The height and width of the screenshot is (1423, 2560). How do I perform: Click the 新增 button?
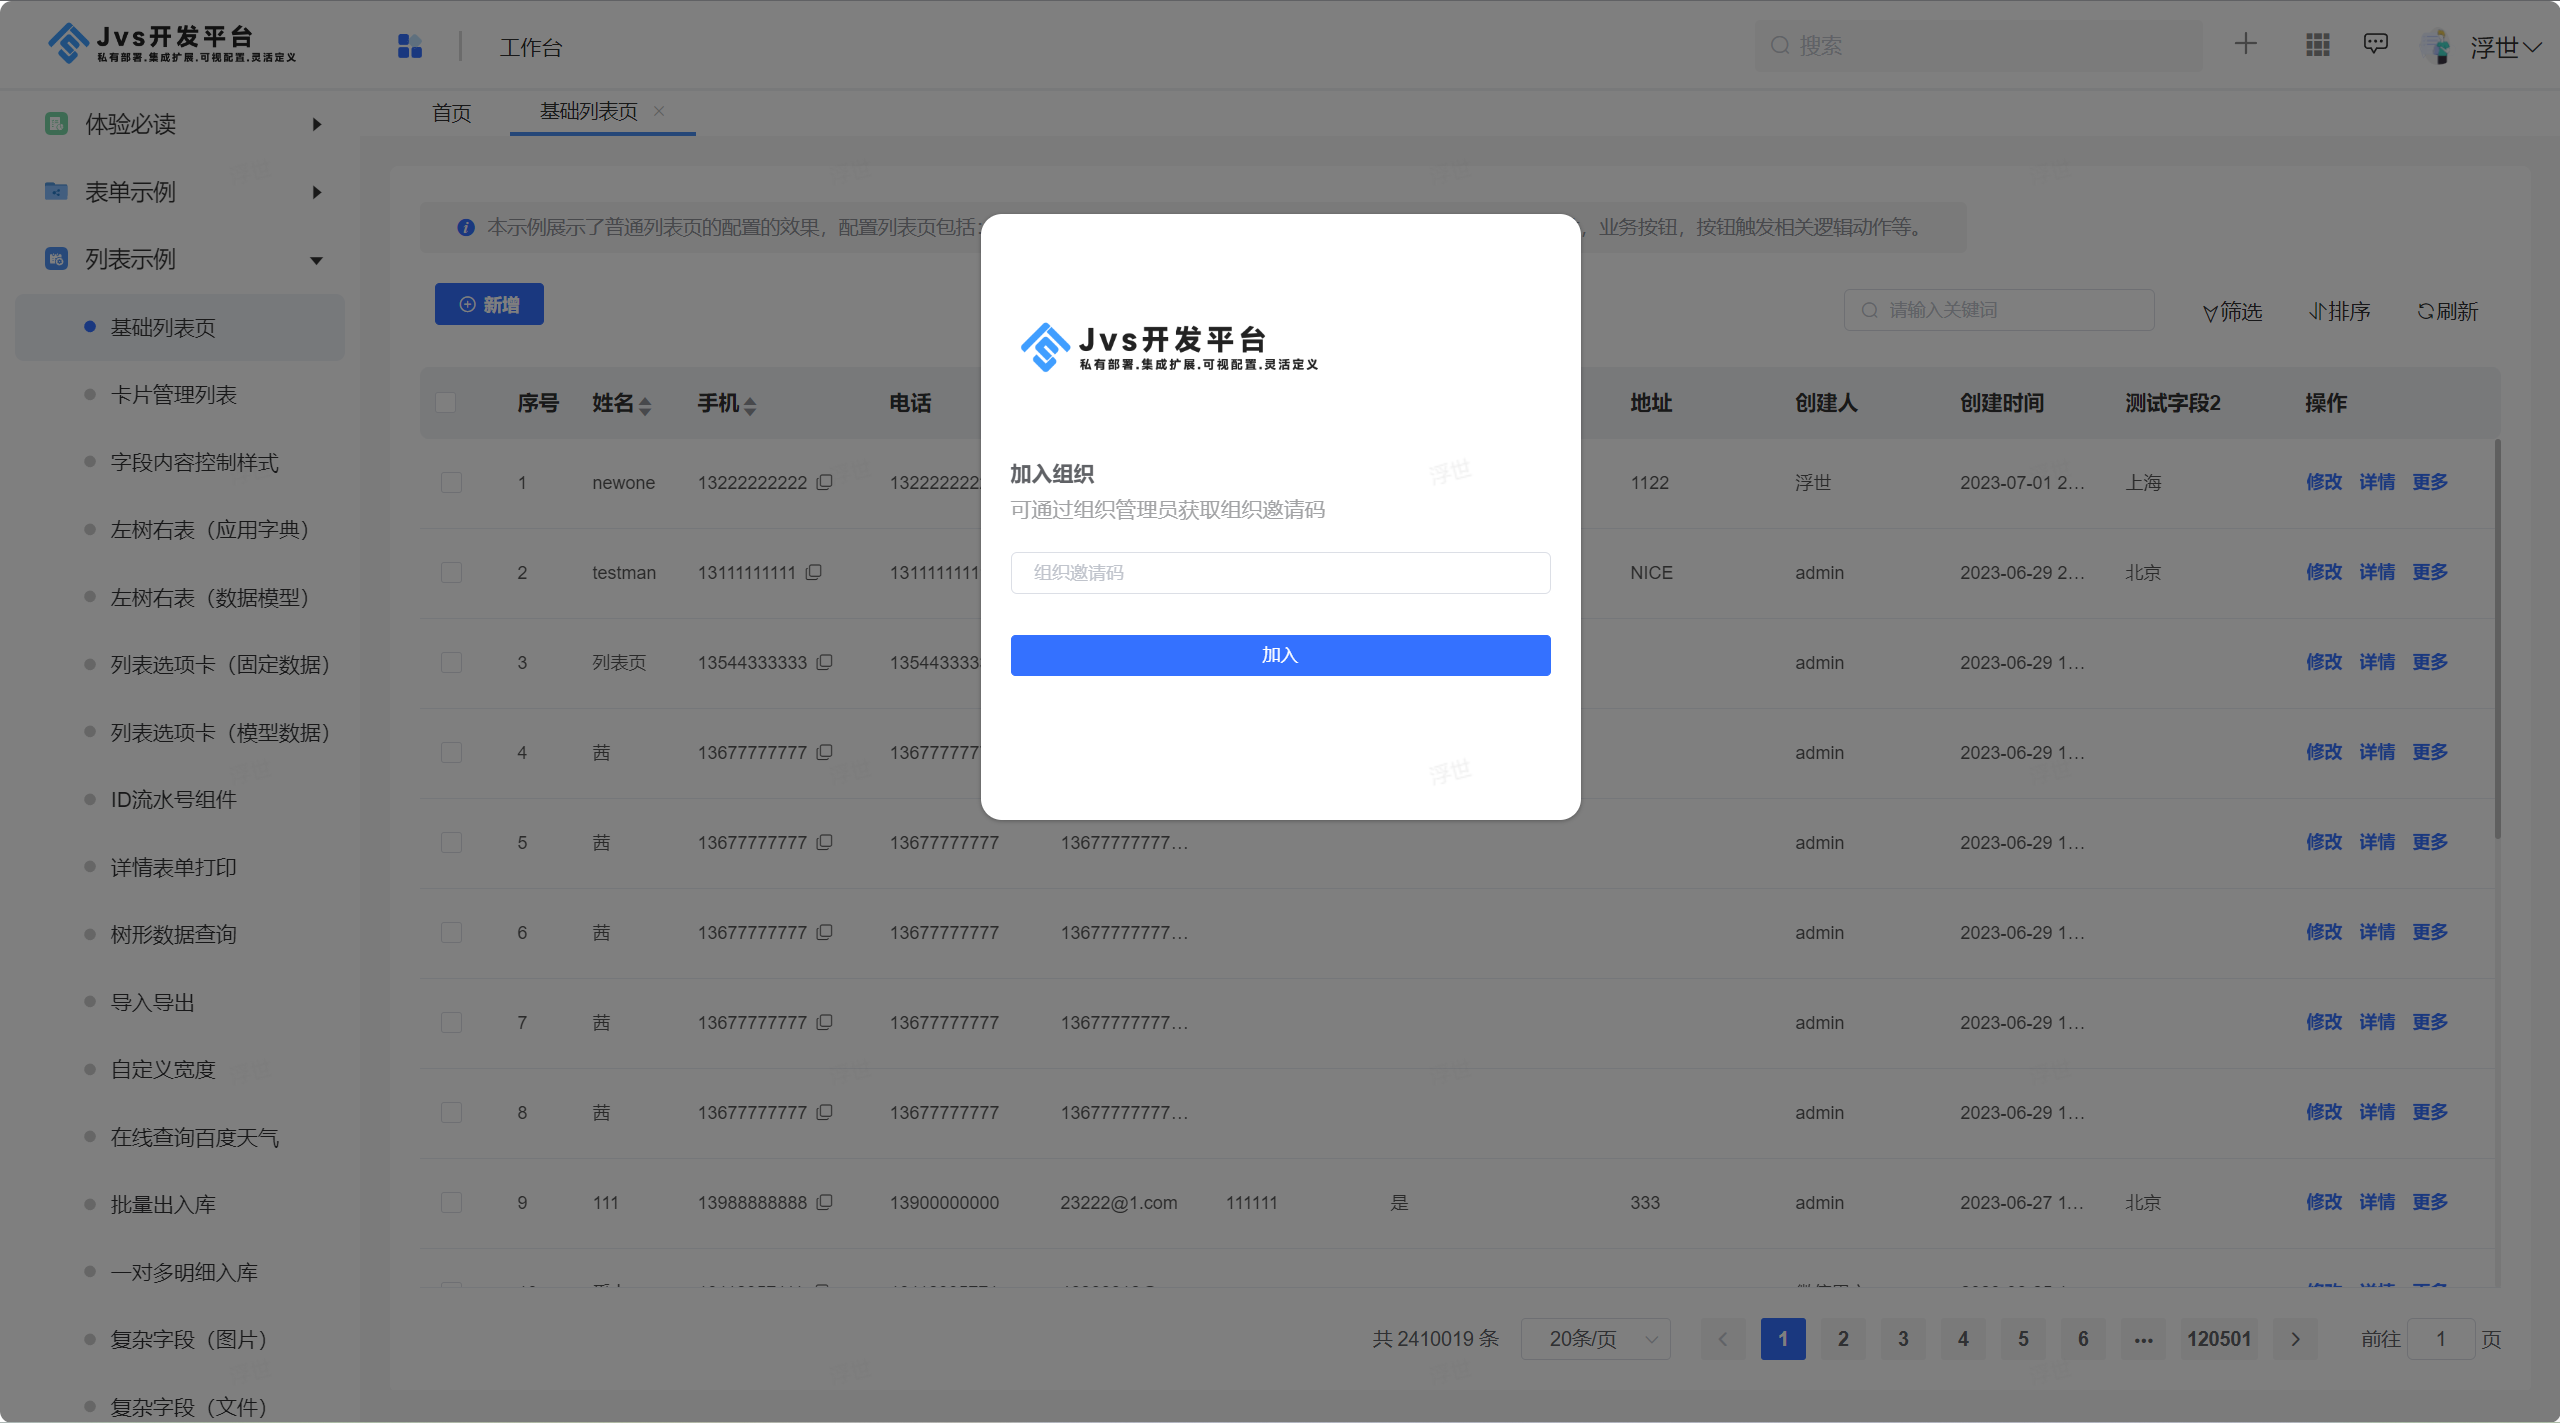(489, 304)
